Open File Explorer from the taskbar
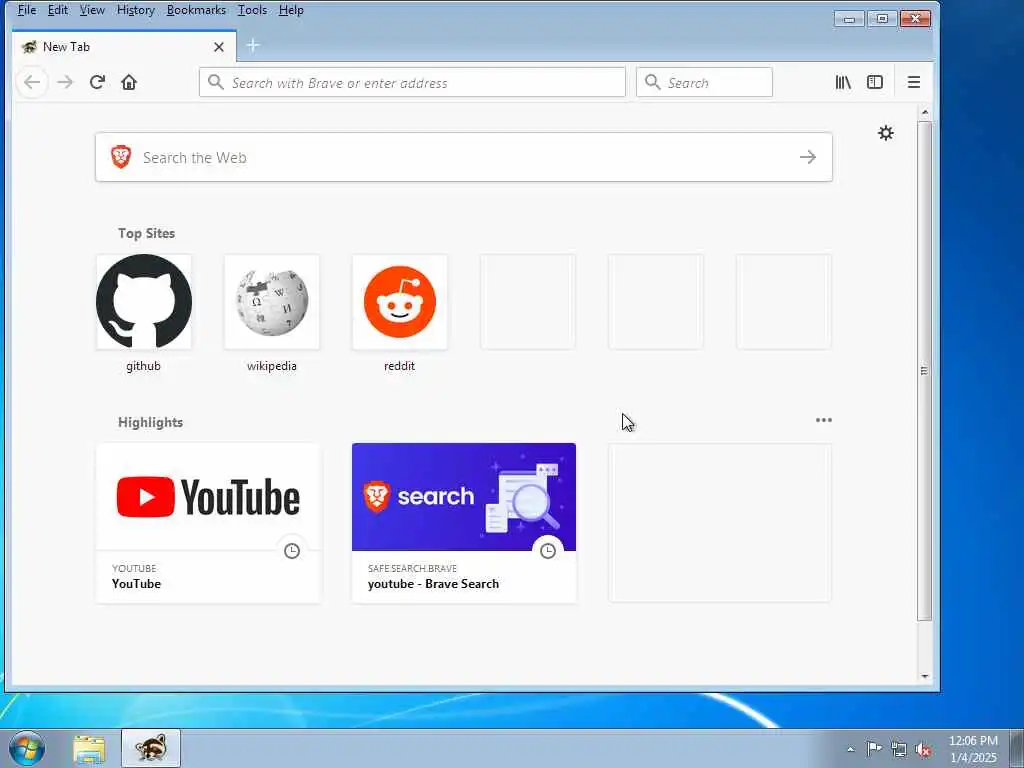 pos(89,749)
